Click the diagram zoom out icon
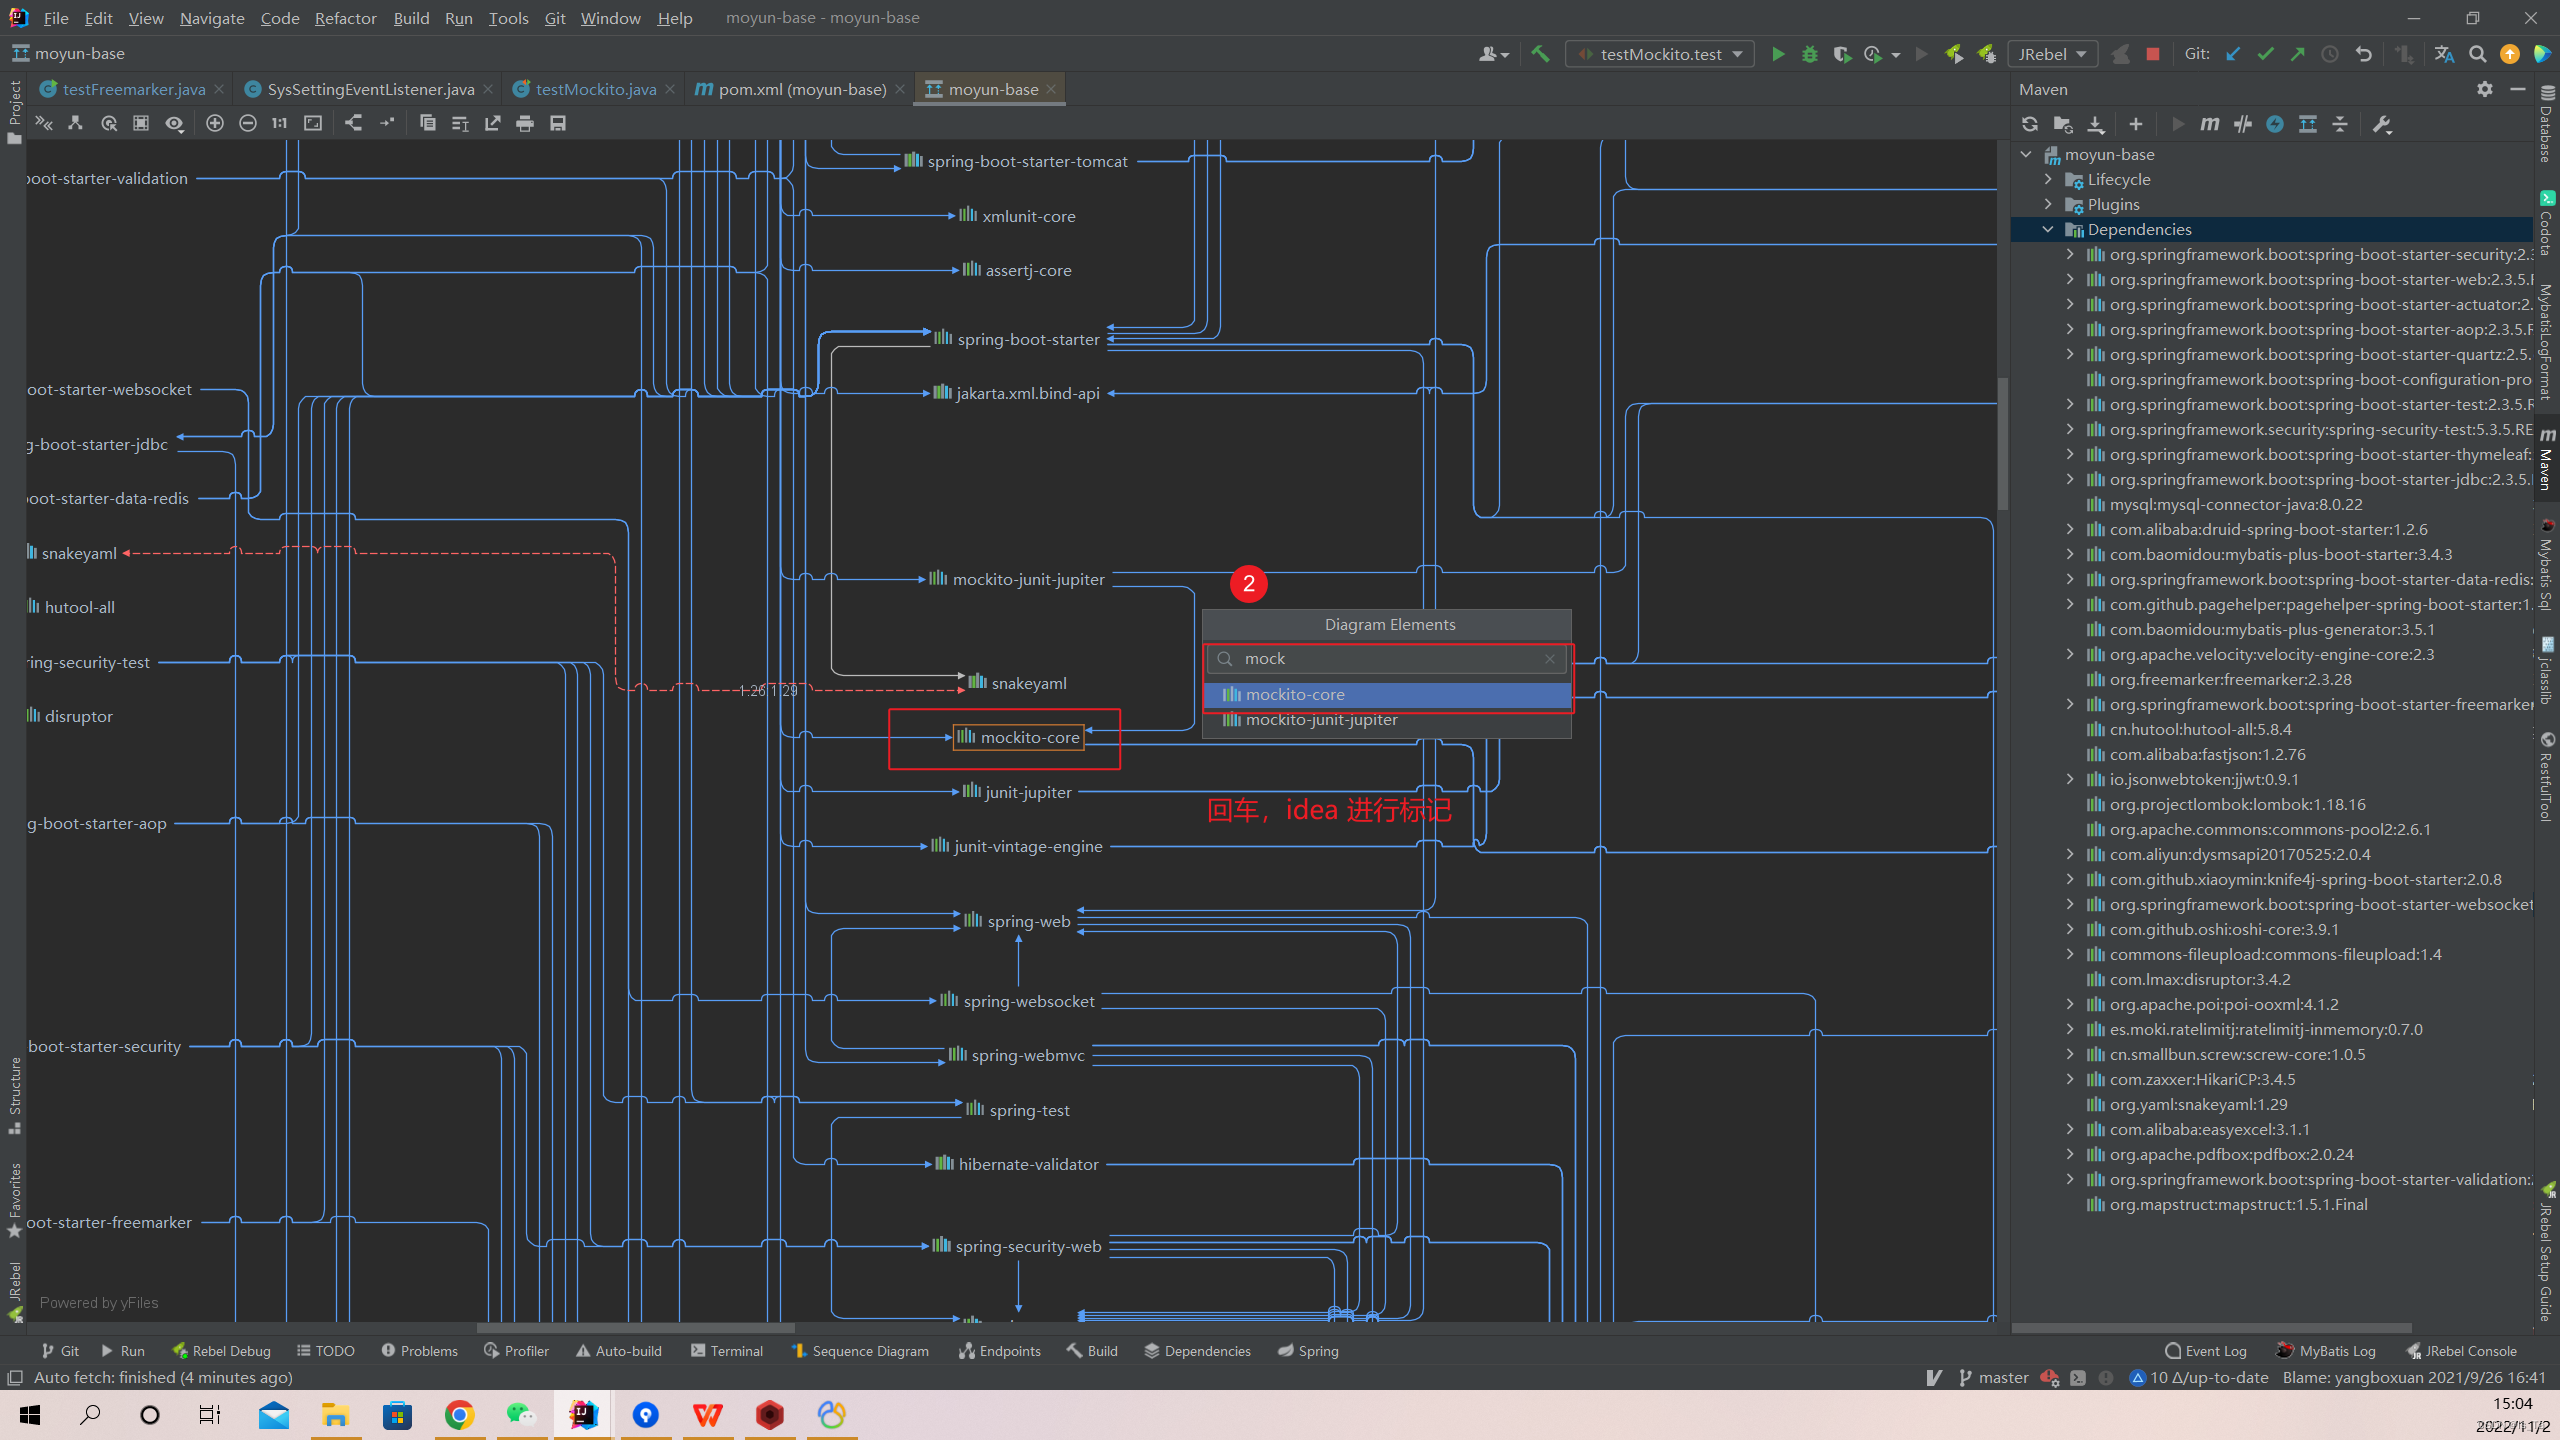2560x1440 pixels. 247,123
